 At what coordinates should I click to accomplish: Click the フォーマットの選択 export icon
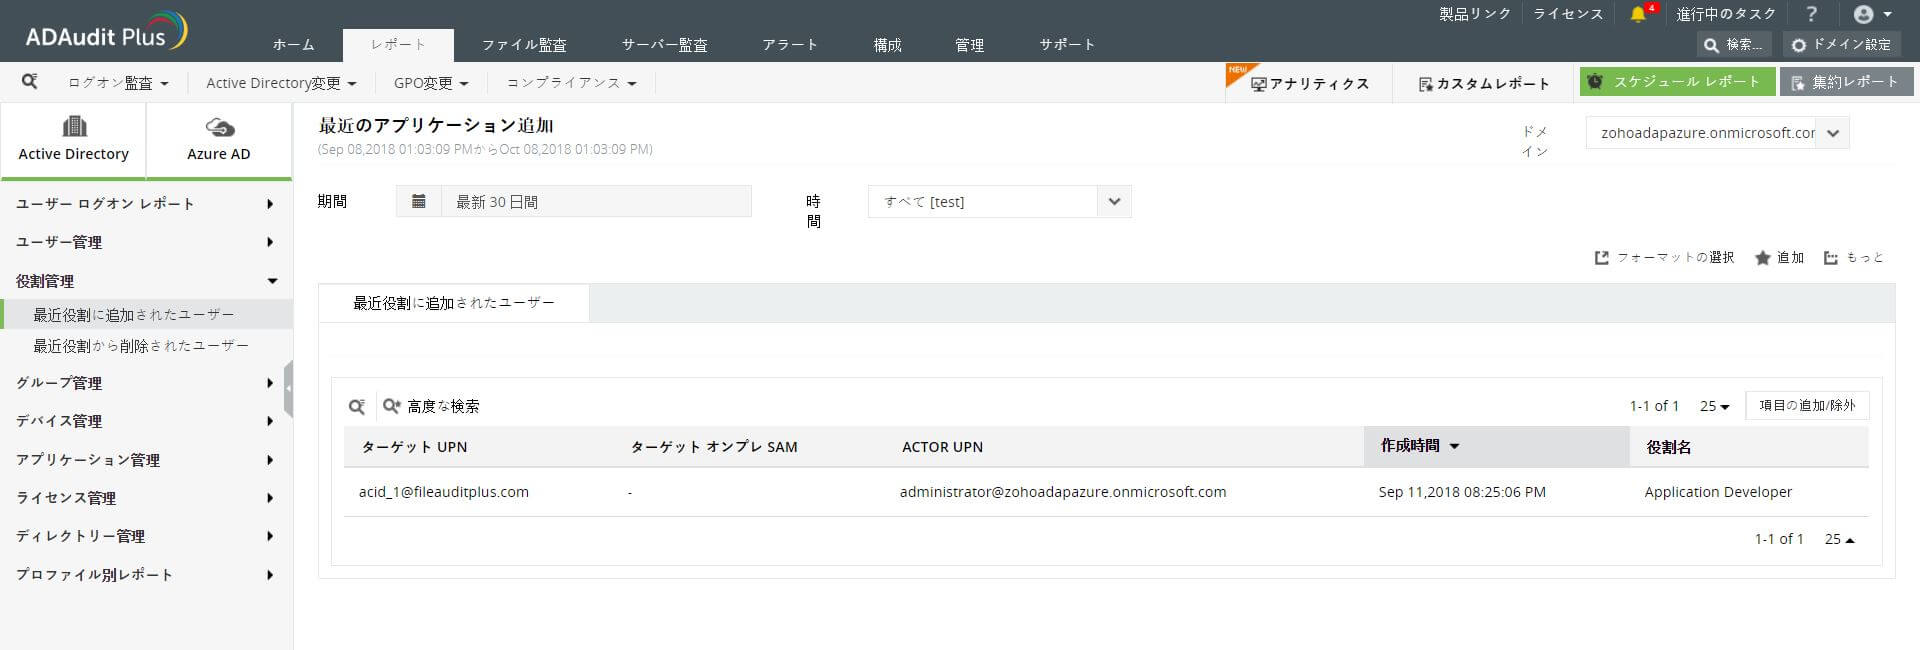[x=1664, y=258]
